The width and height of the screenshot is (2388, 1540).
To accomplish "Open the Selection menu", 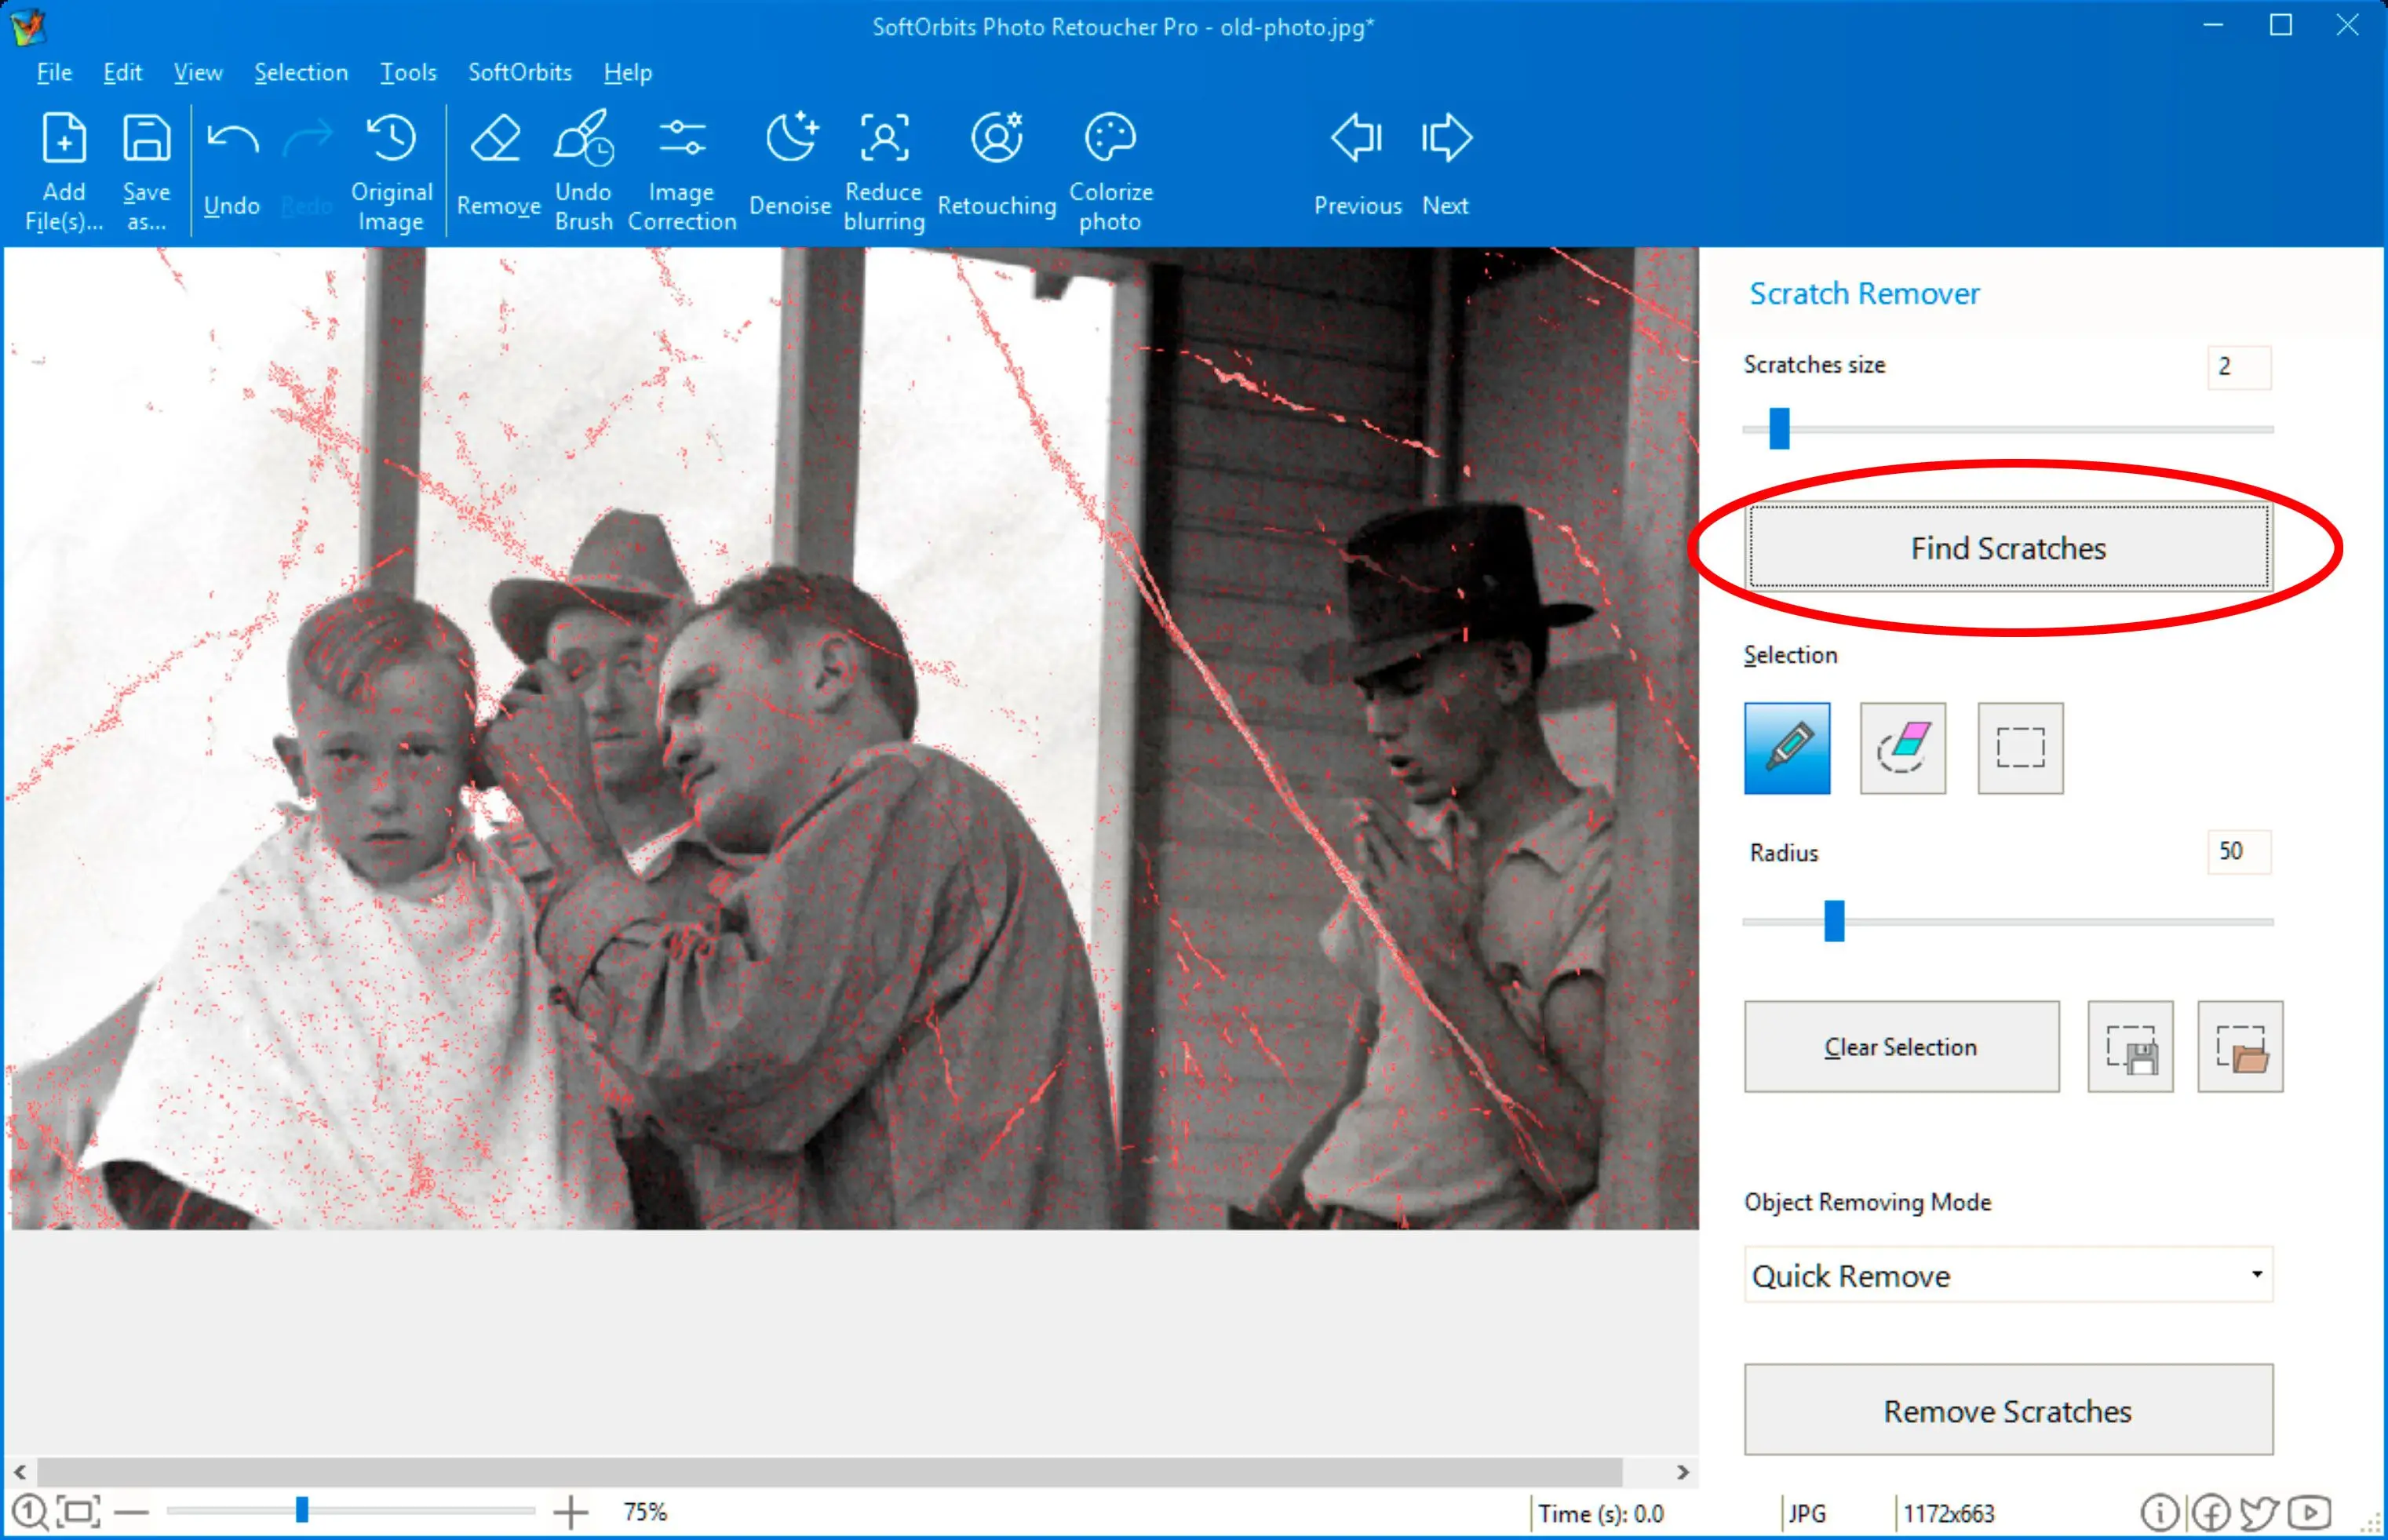I will coord(299,70).
